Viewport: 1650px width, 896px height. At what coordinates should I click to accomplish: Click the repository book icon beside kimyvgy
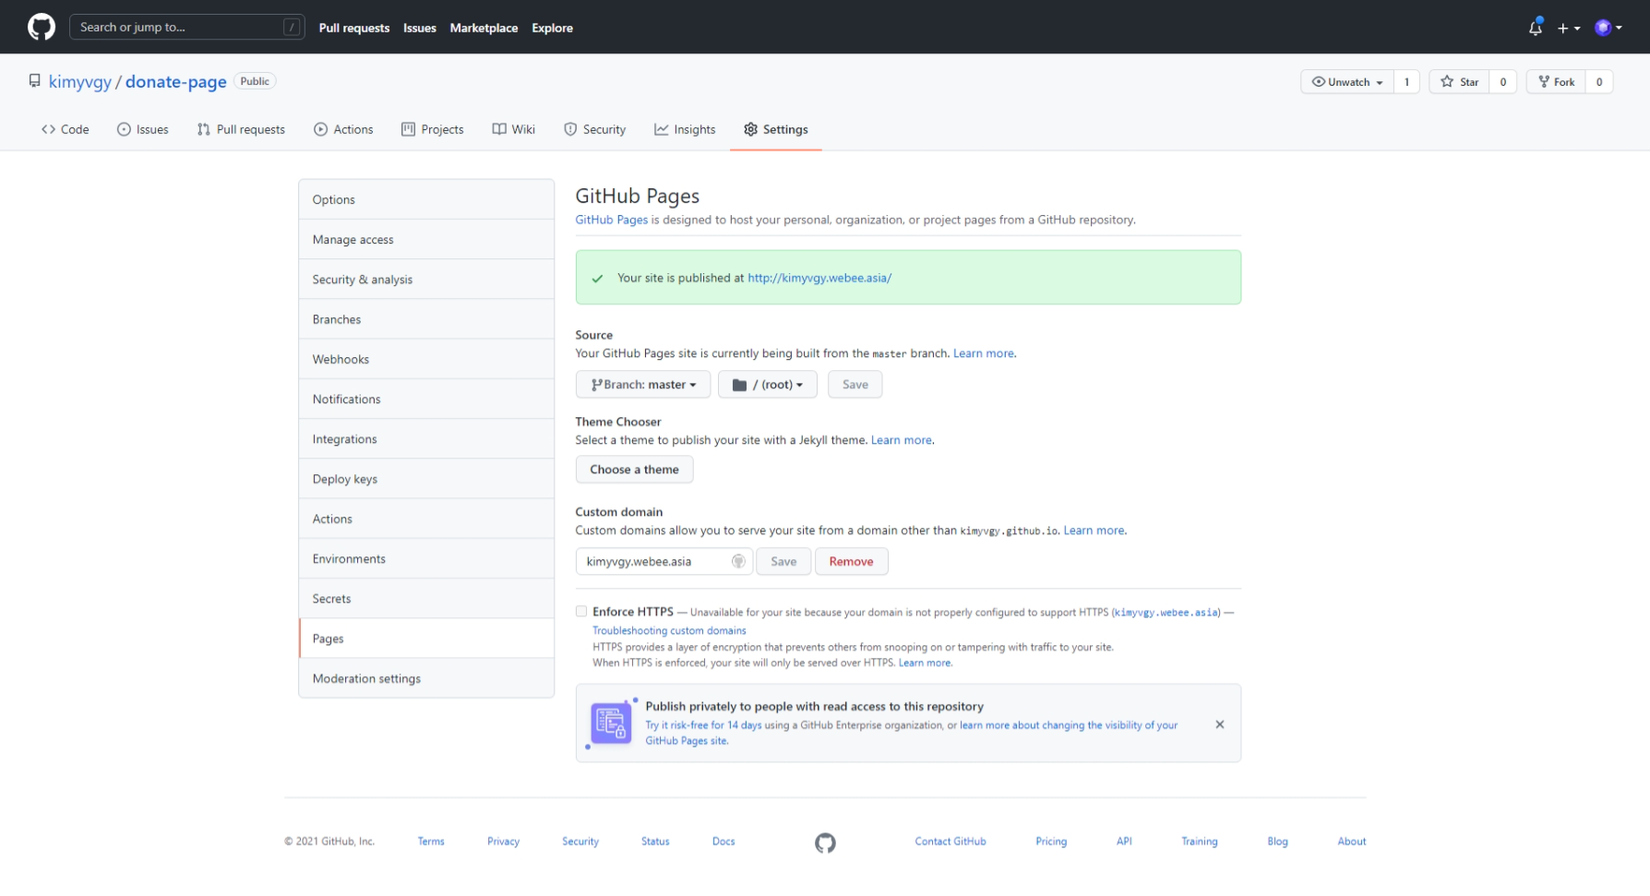coord(35,81)
